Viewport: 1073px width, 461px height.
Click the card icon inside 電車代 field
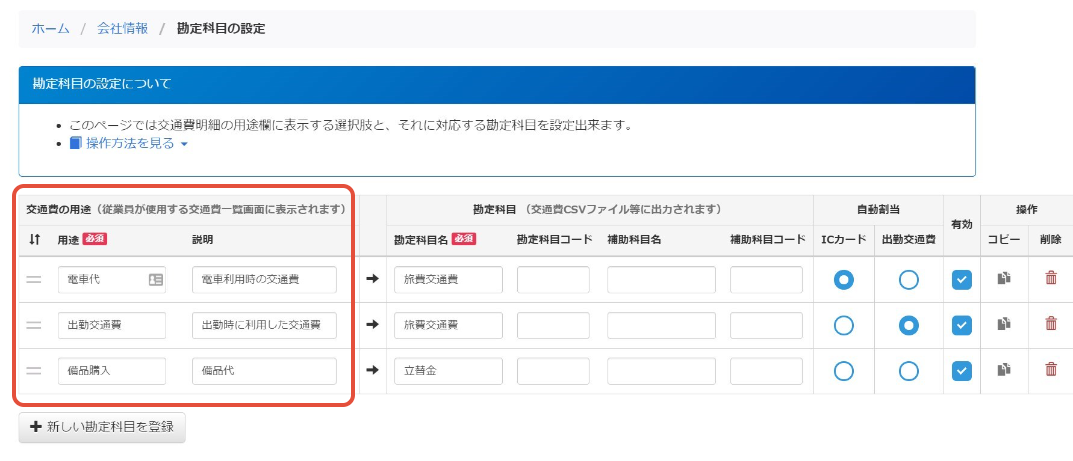[x=155, y=280]
